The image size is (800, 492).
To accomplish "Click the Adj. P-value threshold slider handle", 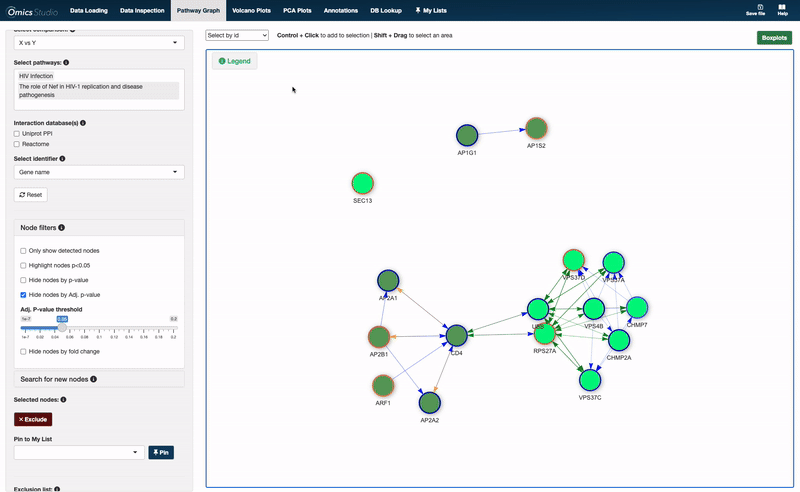I will 62,327.
